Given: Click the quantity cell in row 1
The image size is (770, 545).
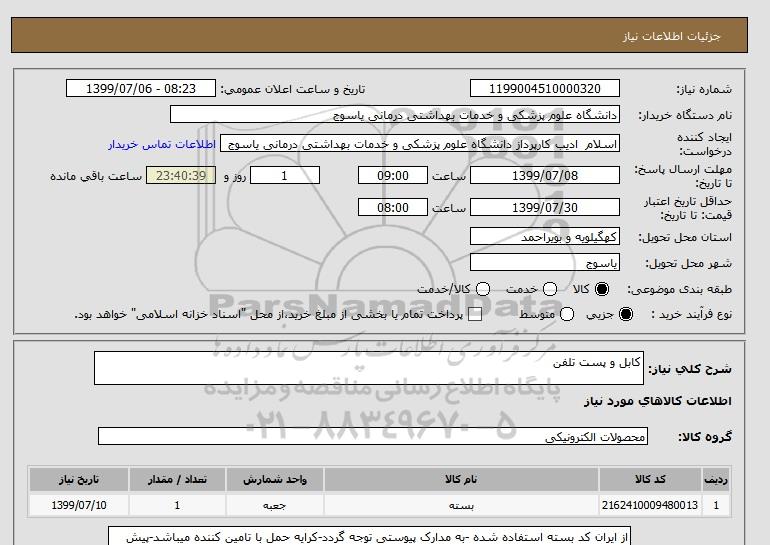Looking at the screenshot, I should (177, 505).
